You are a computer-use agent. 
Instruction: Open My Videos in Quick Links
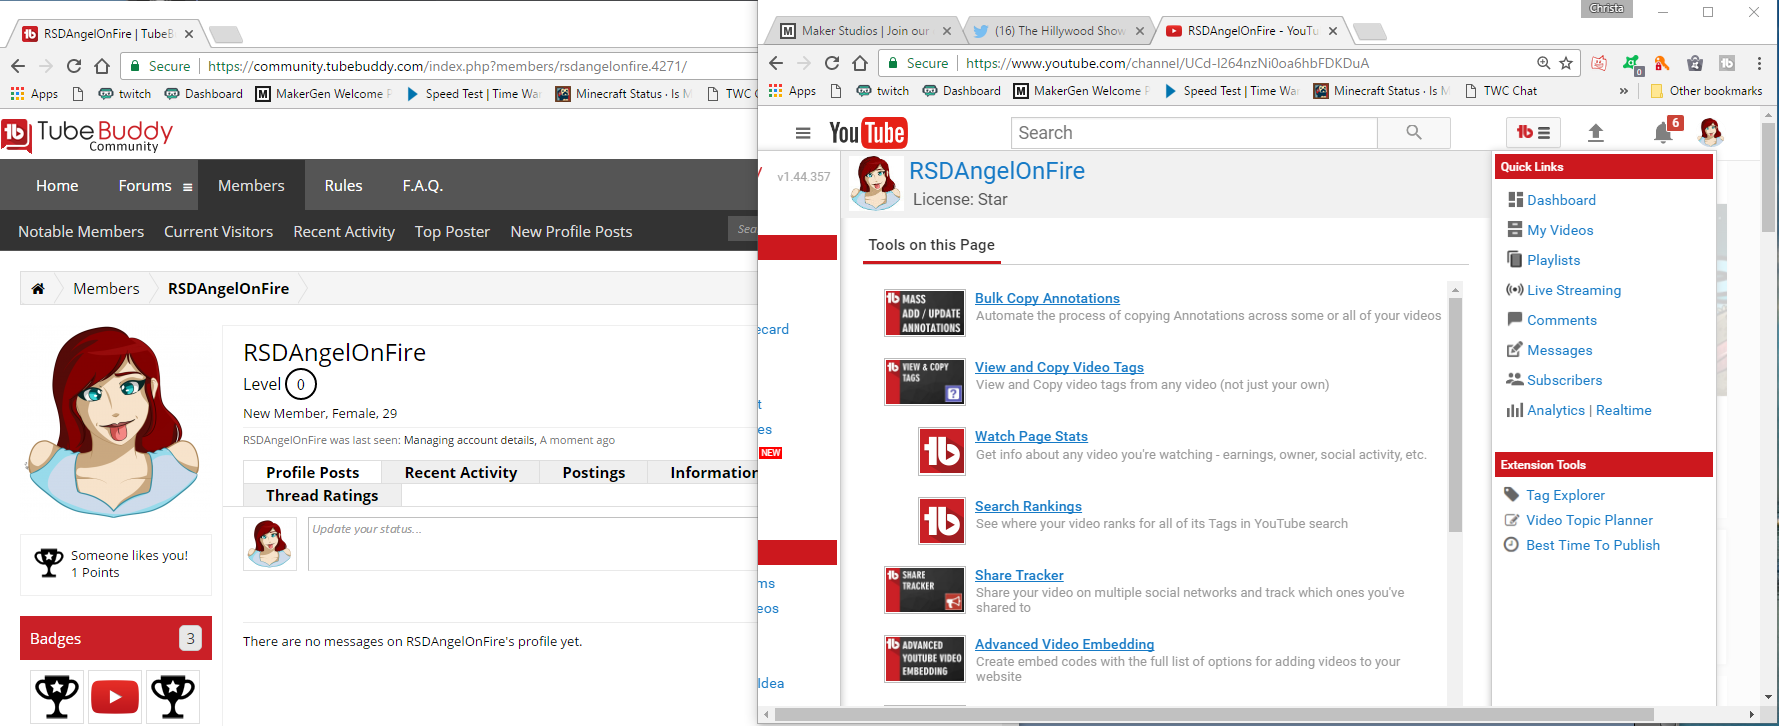1560,230
